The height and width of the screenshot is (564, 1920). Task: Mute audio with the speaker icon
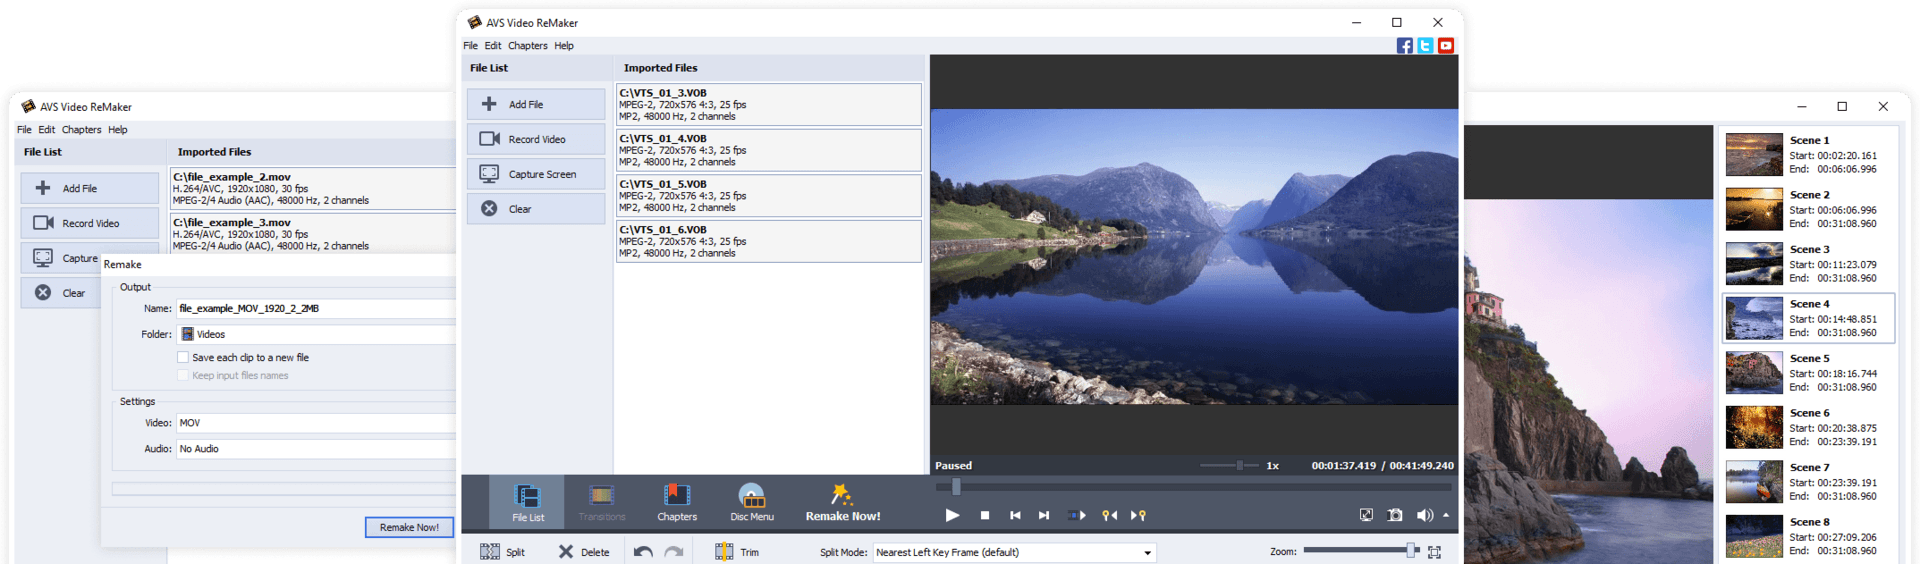[x=1424, y=515]
